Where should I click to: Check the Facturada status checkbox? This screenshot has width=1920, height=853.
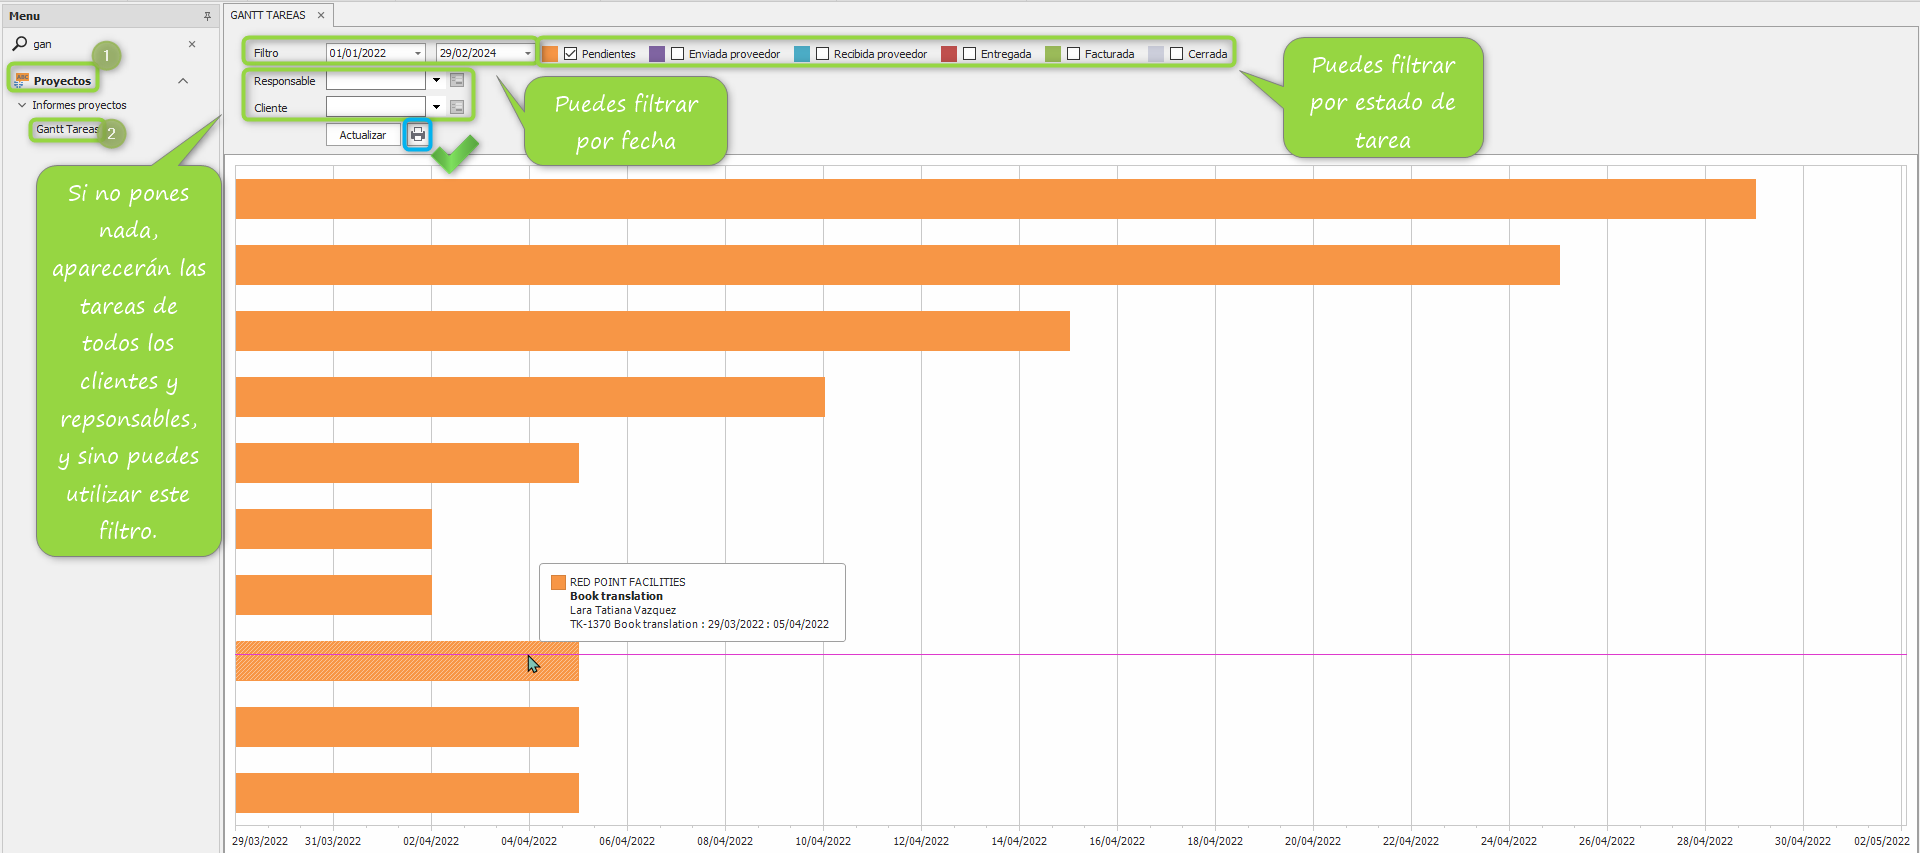pos(1074,54)
